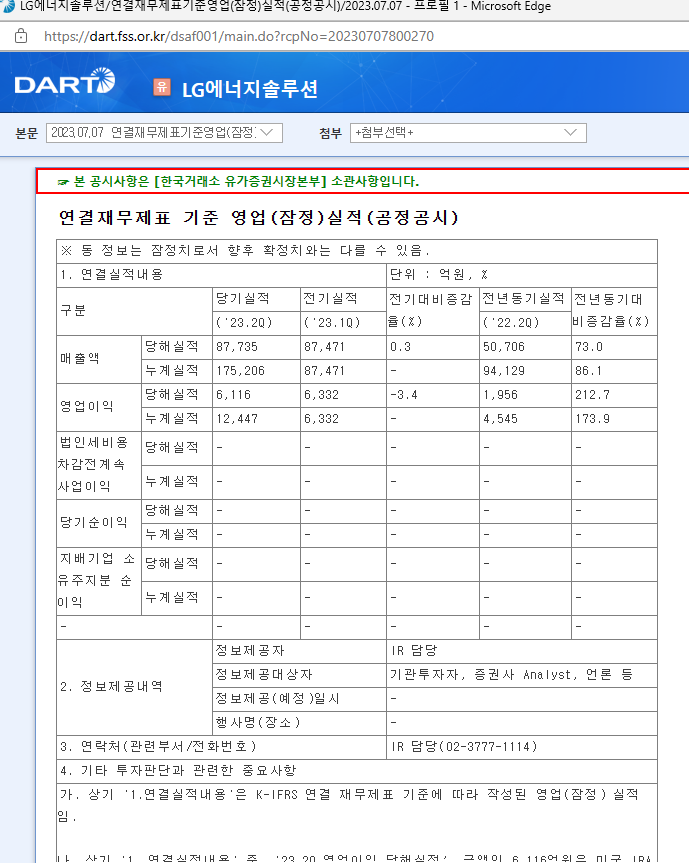Click the 행사명(장소) label
The image size is (689, 863).
point(258,723)
